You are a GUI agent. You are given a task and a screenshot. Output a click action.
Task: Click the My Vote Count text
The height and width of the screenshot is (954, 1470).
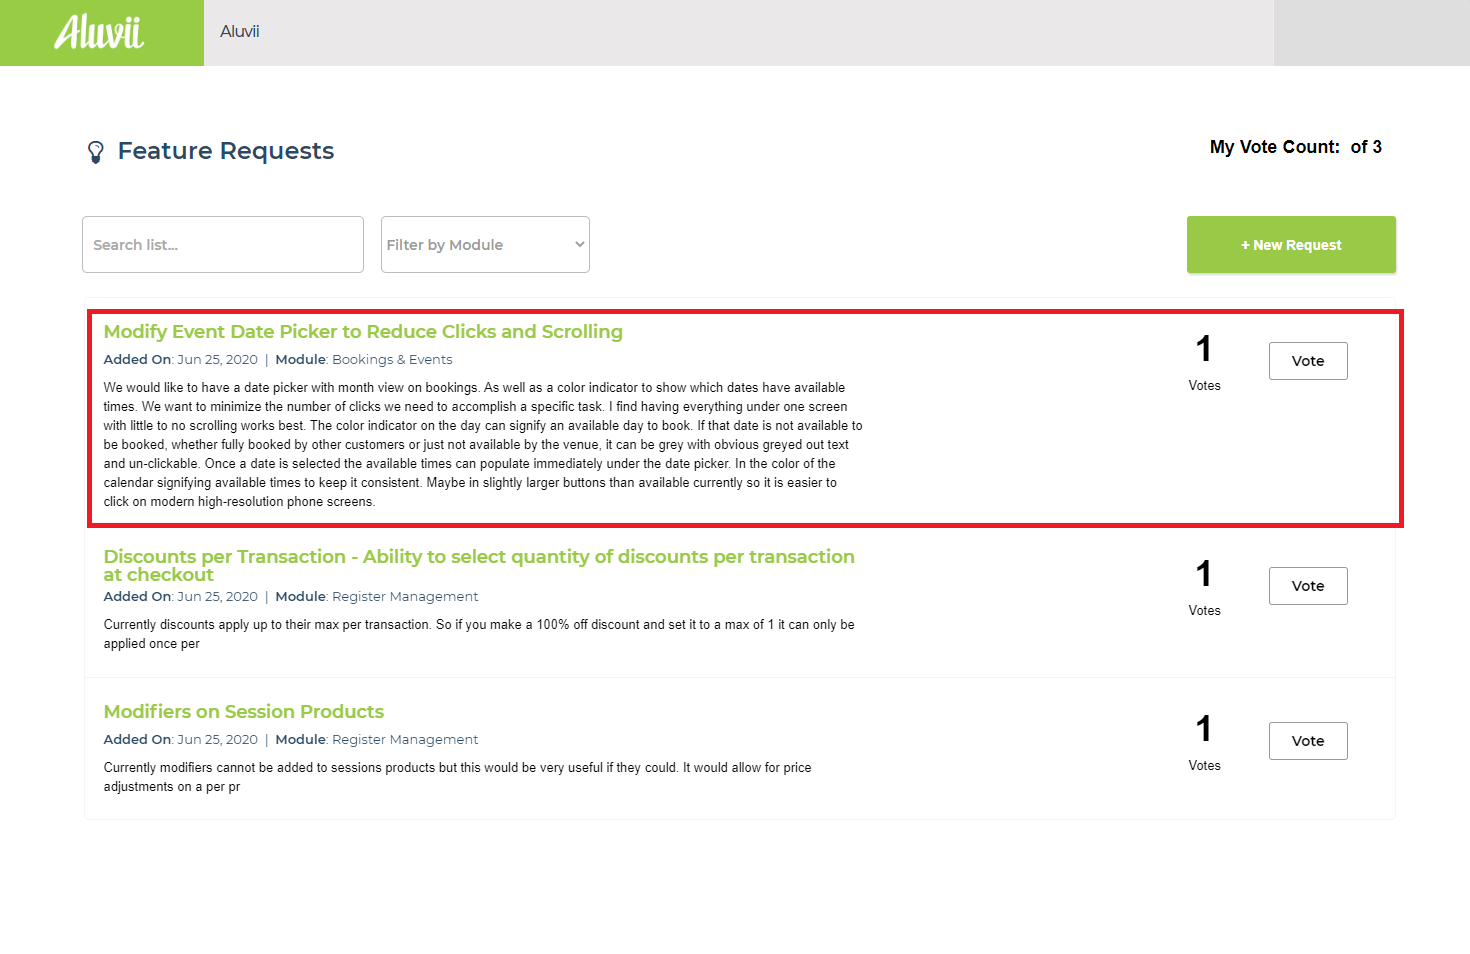click(1296, 147)
